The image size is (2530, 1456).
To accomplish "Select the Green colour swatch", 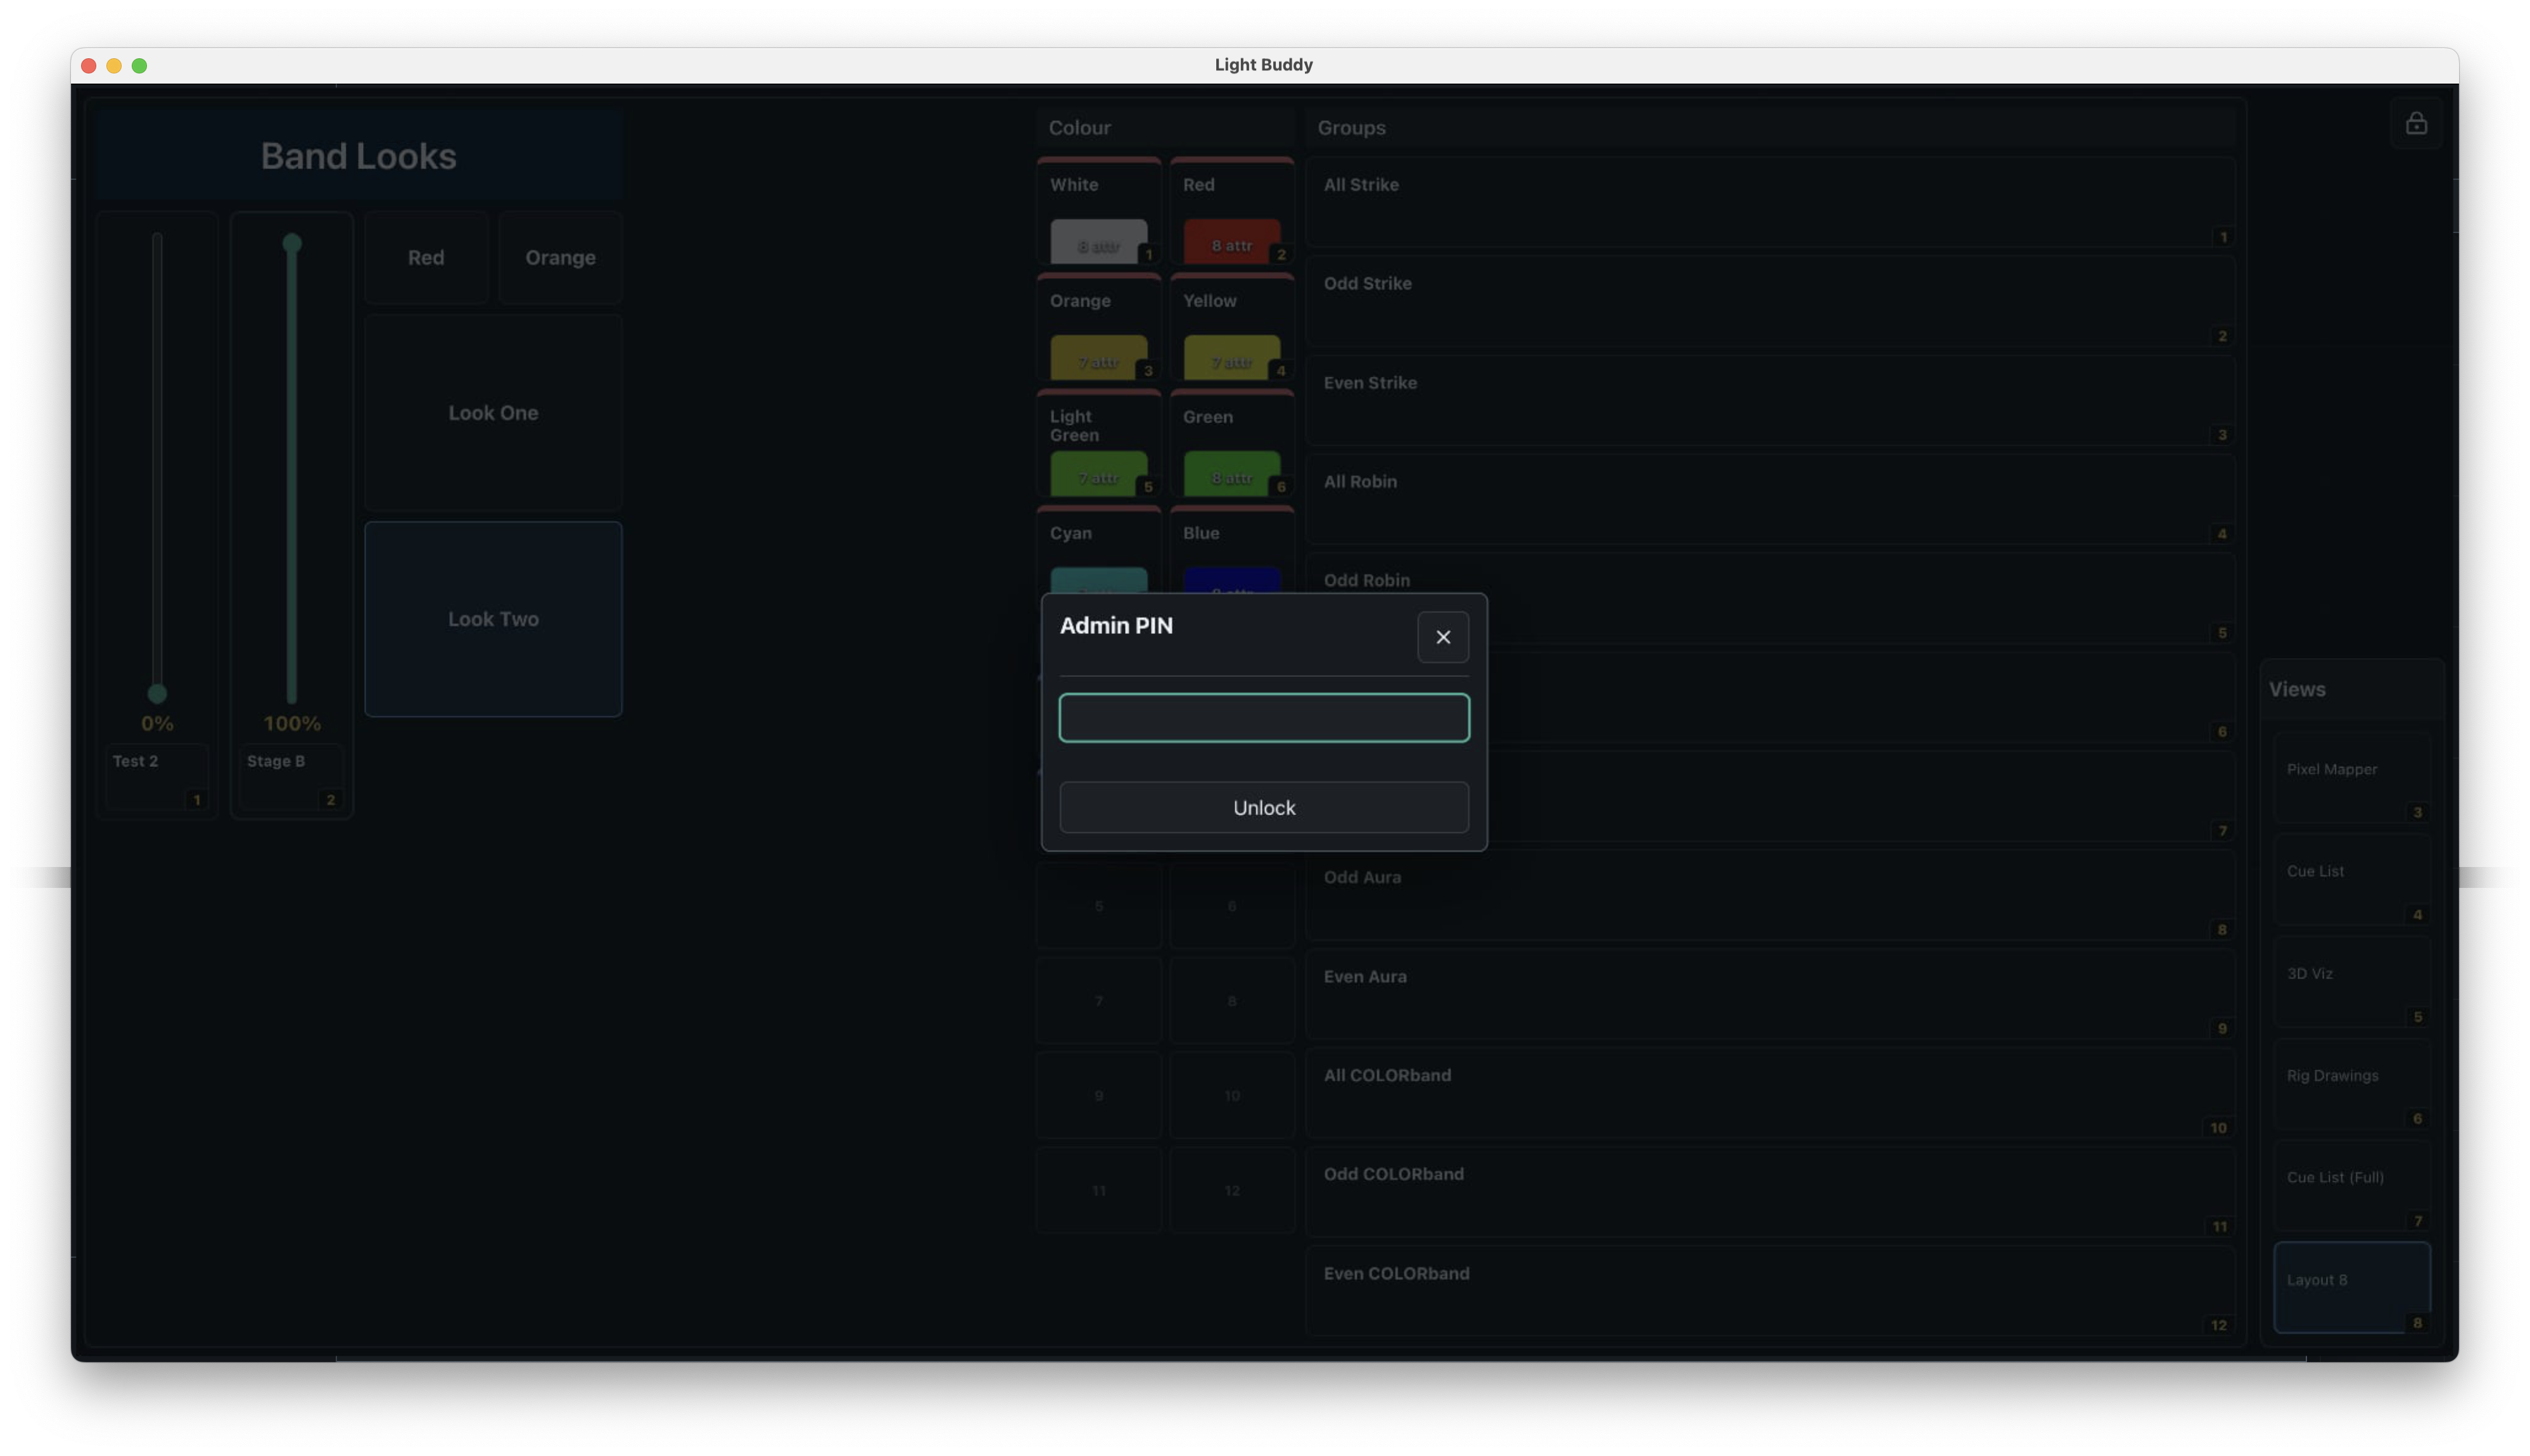I will pos(1232,443).
